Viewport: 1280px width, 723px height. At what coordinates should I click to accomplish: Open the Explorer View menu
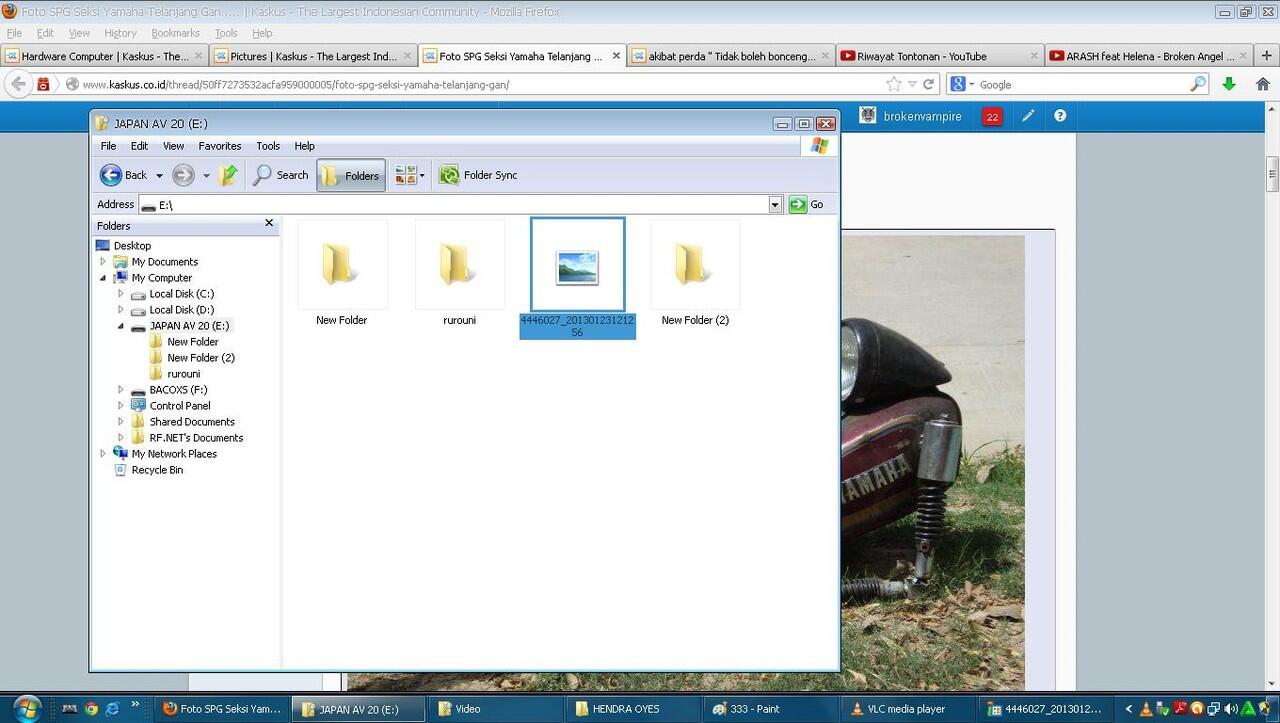[x=174, y=146]
